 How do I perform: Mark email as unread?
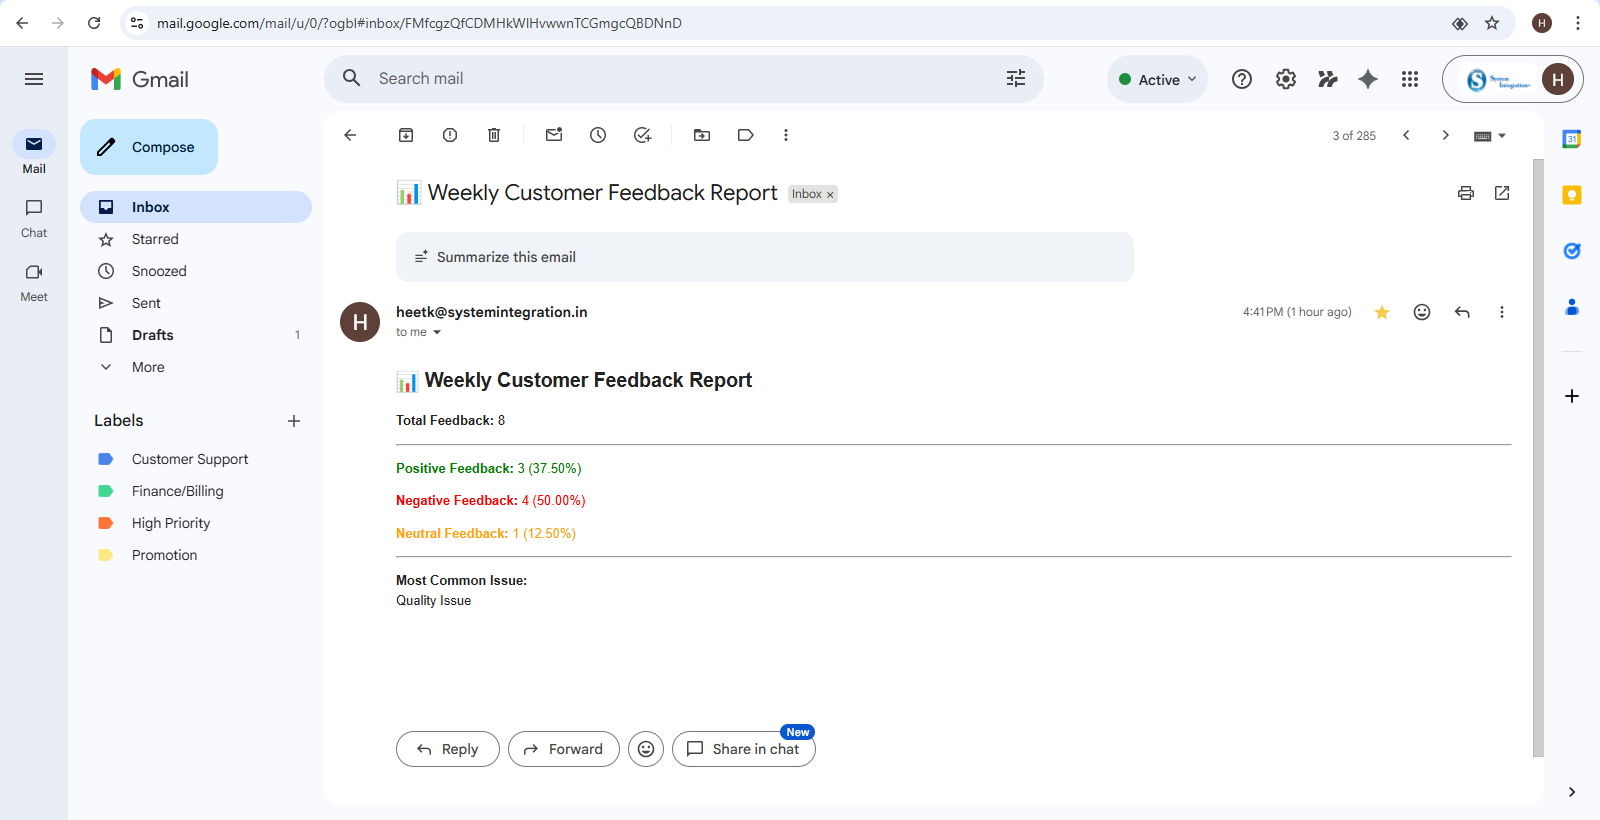pyautogui.click(x=554, y=135)
